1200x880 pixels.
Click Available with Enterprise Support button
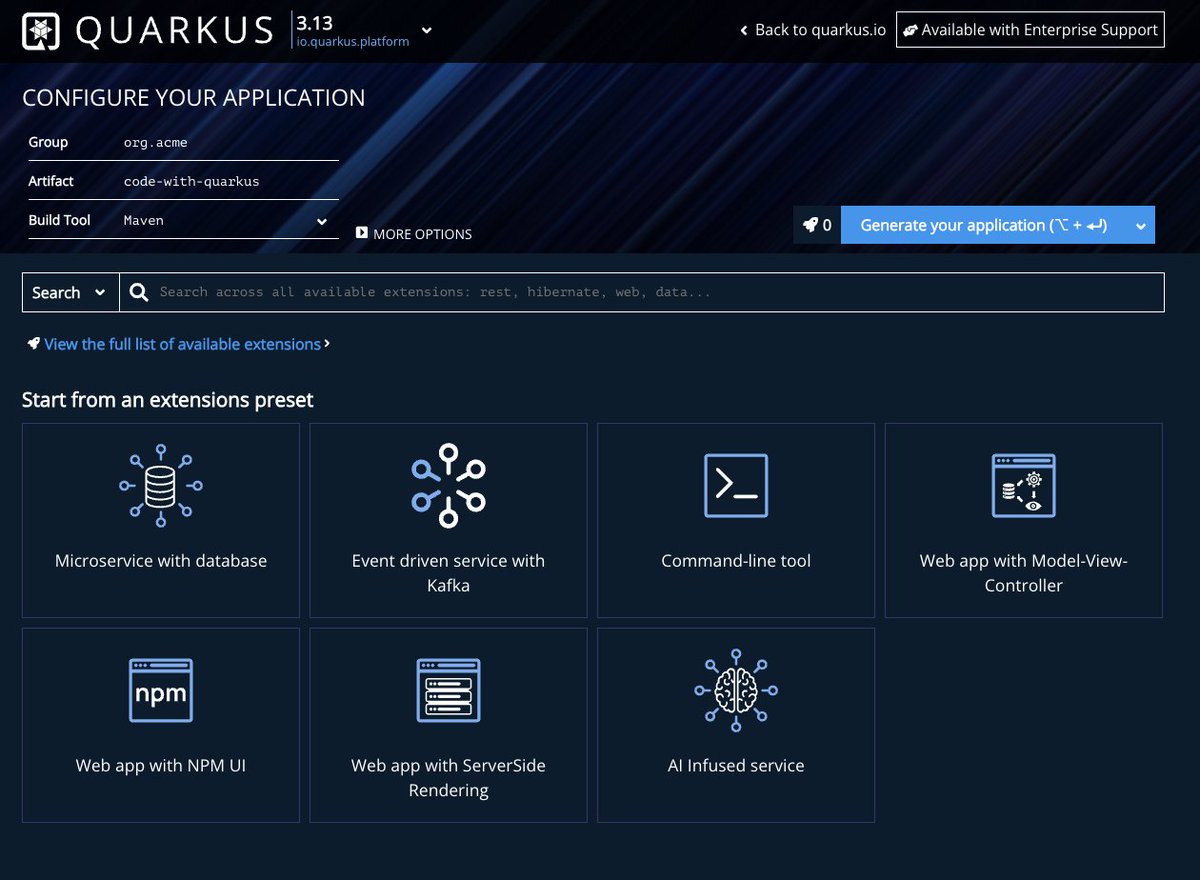(1030, 30)
